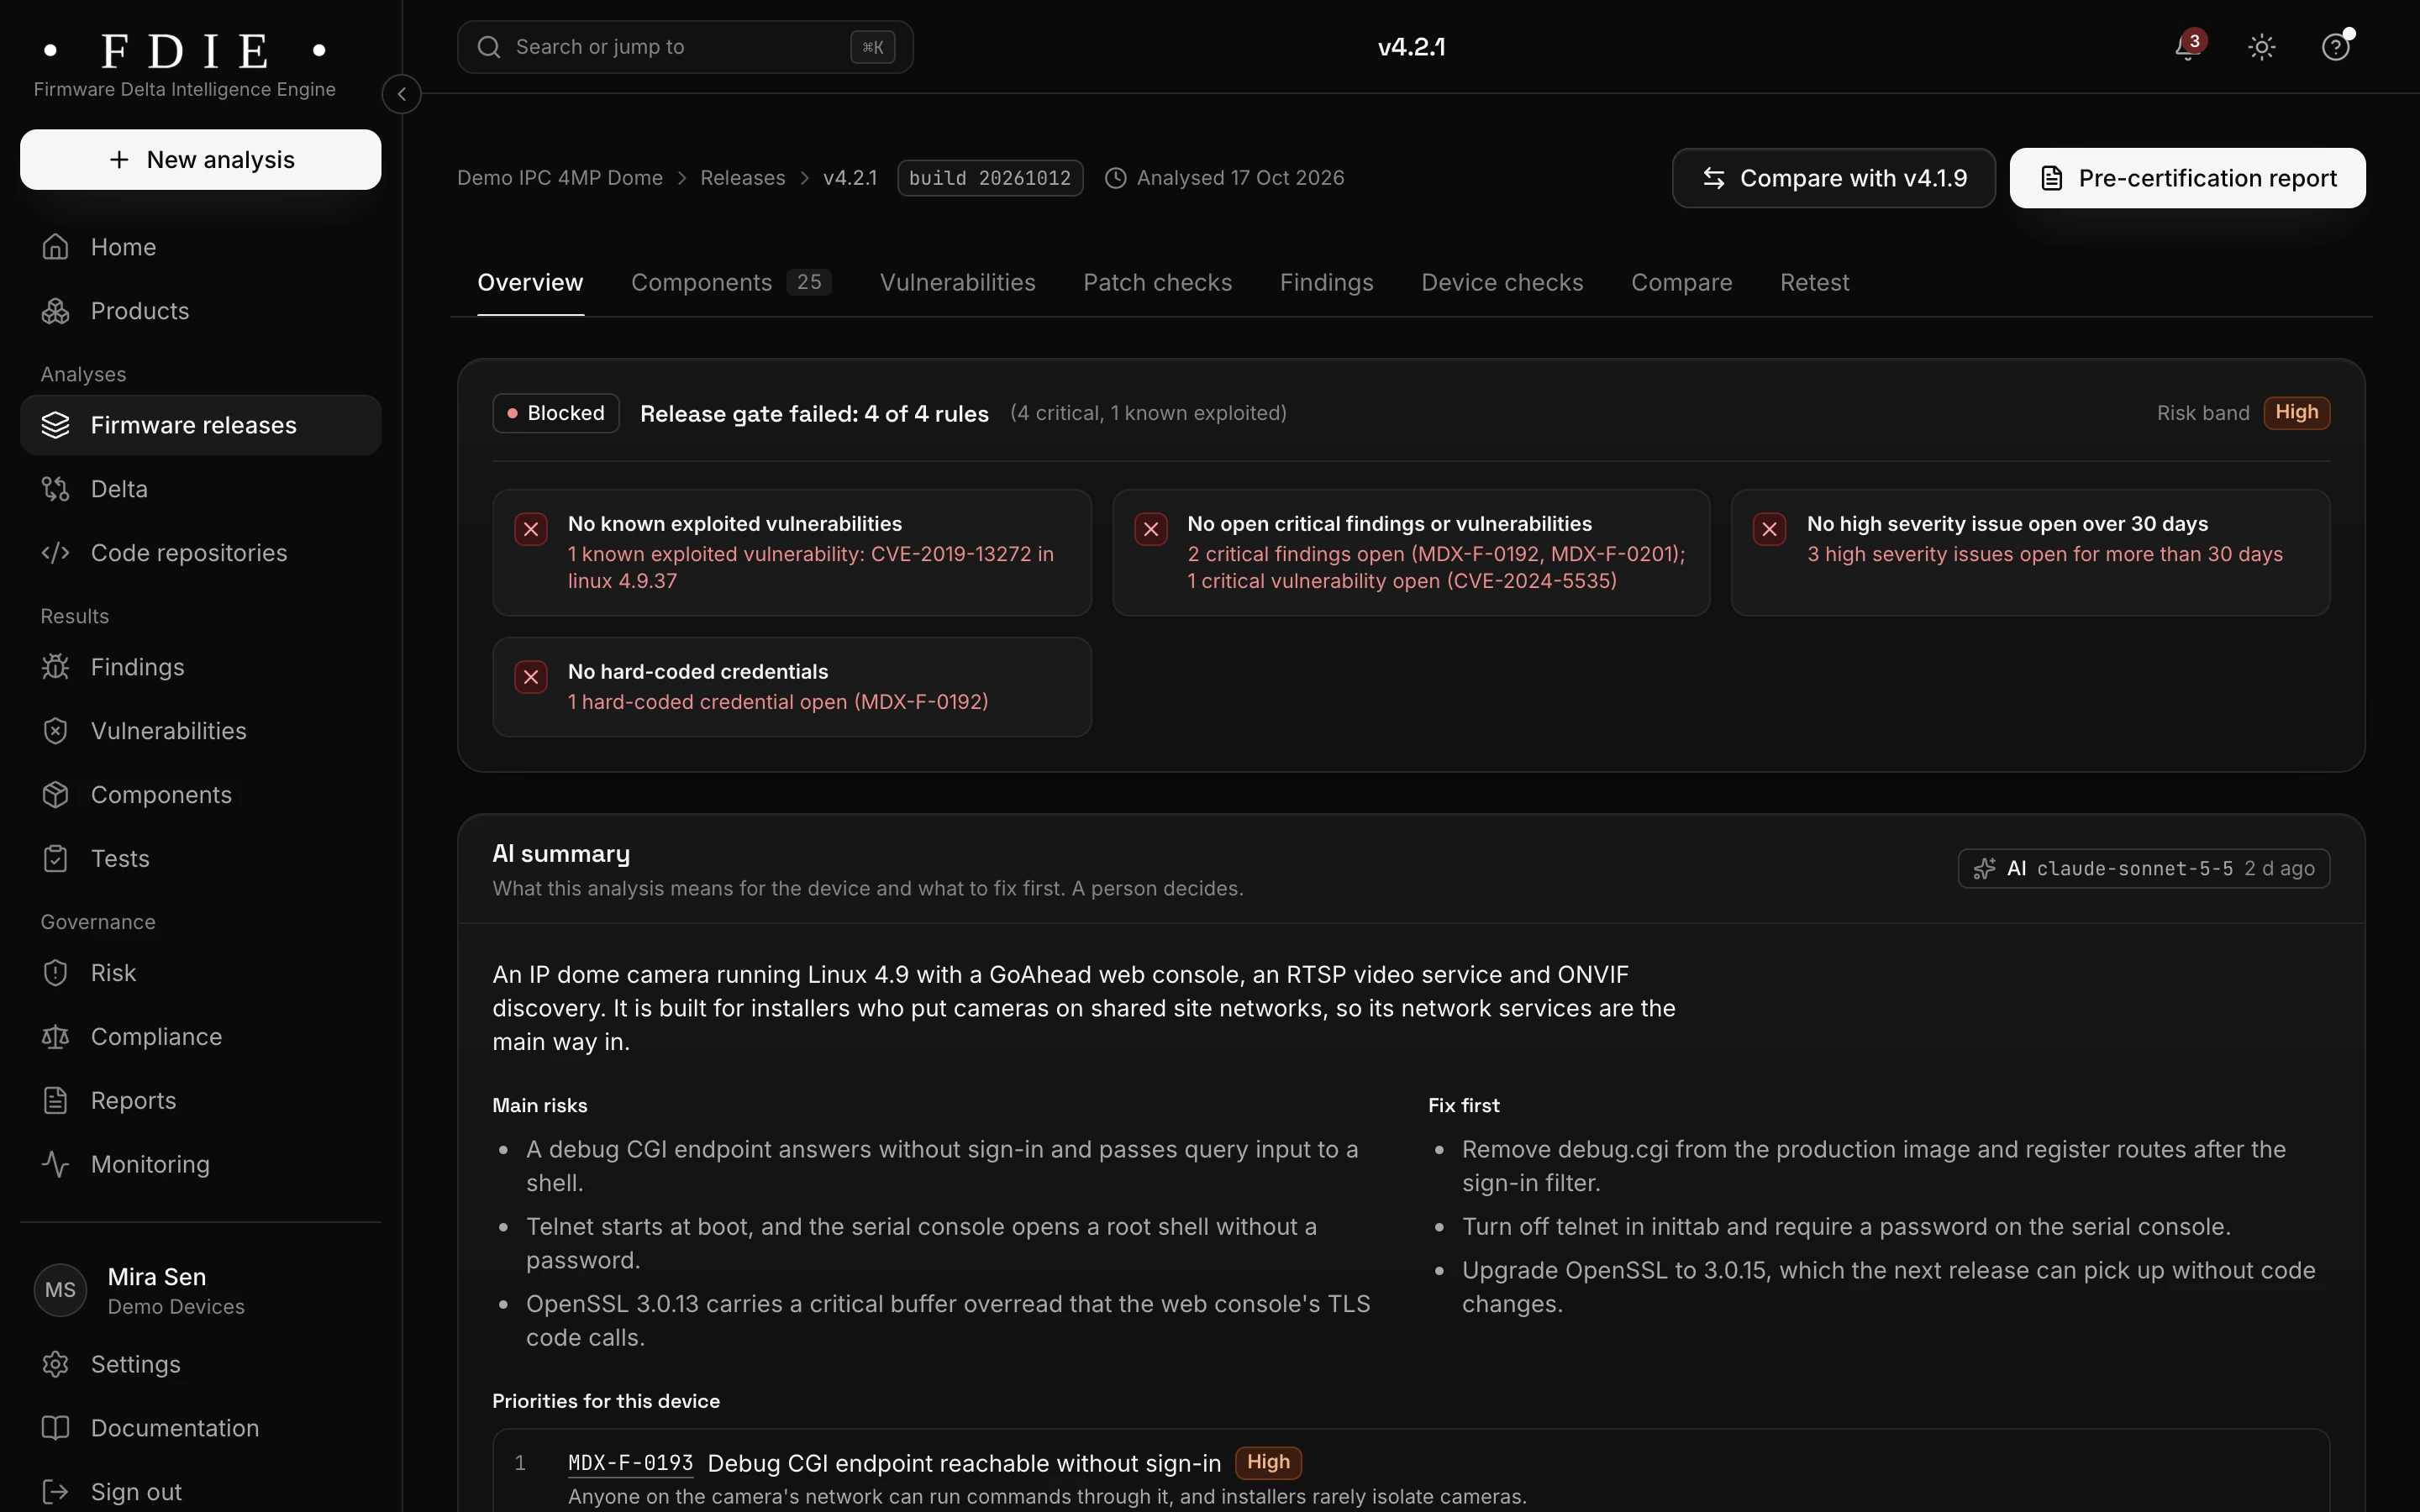2420x1512 pixels.
Task: Switch to the Patch checks tab
Action: (1157, 283)
